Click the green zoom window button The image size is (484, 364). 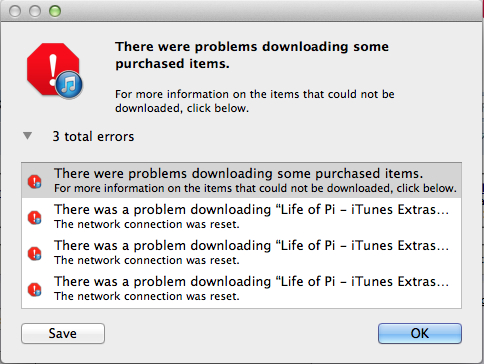pyautogui.click(x=55, y=11)
